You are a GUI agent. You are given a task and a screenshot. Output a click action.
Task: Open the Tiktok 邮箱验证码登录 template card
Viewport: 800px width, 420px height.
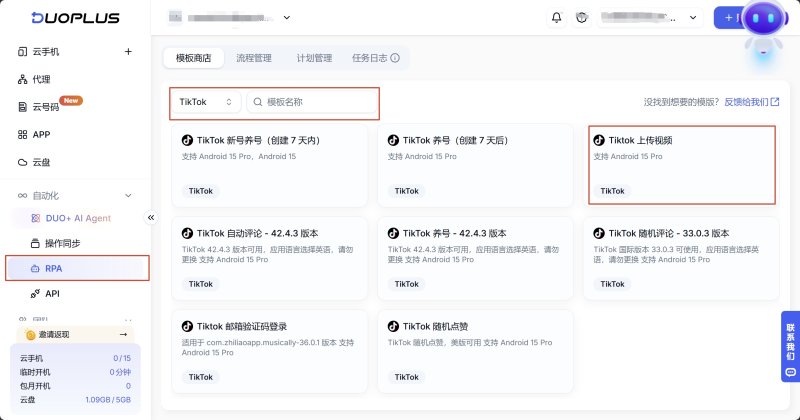[269, 352]
